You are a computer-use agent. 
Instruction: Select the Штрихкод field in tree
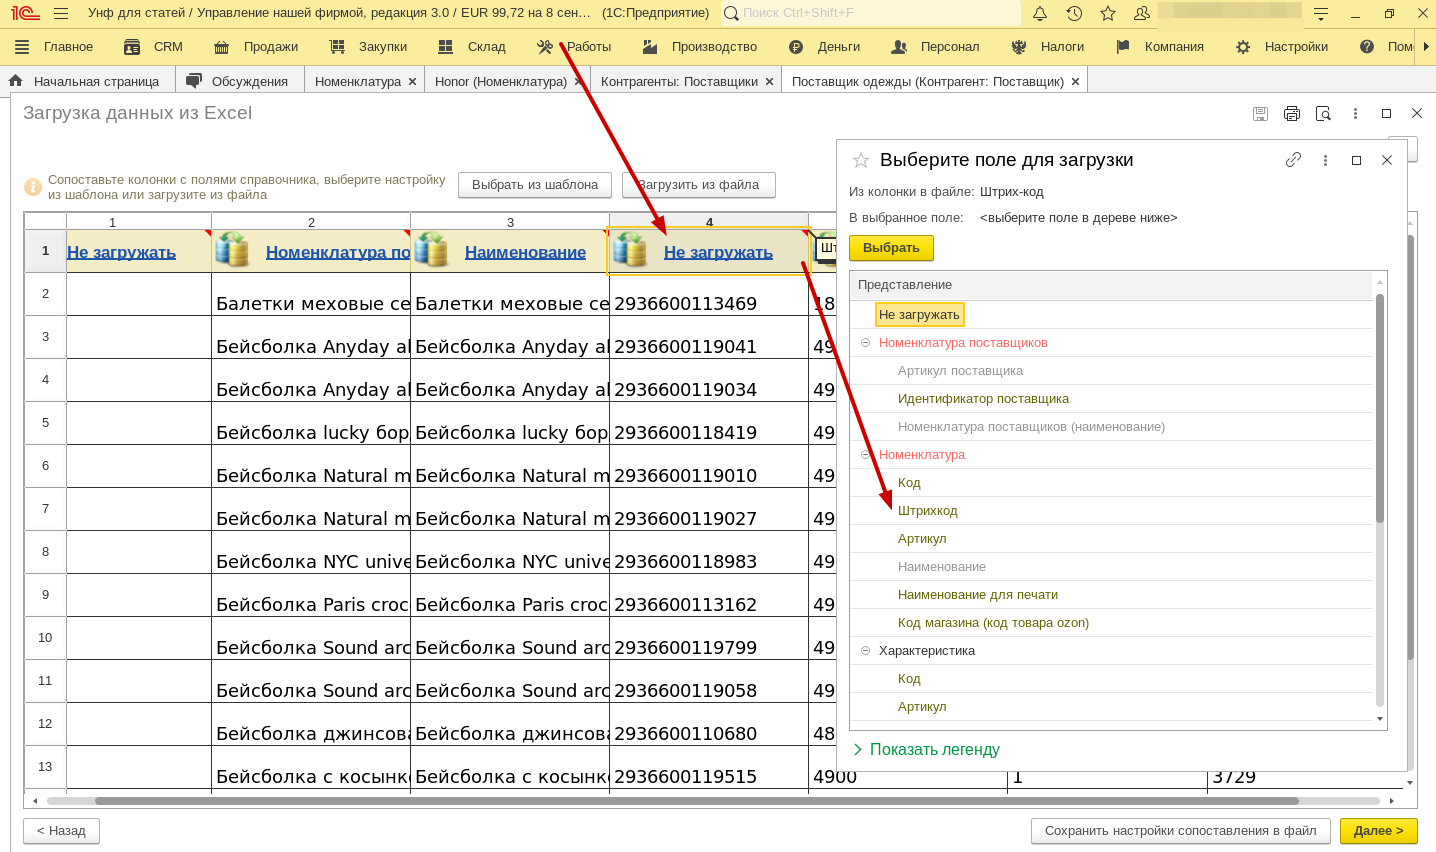coord(927,511)
